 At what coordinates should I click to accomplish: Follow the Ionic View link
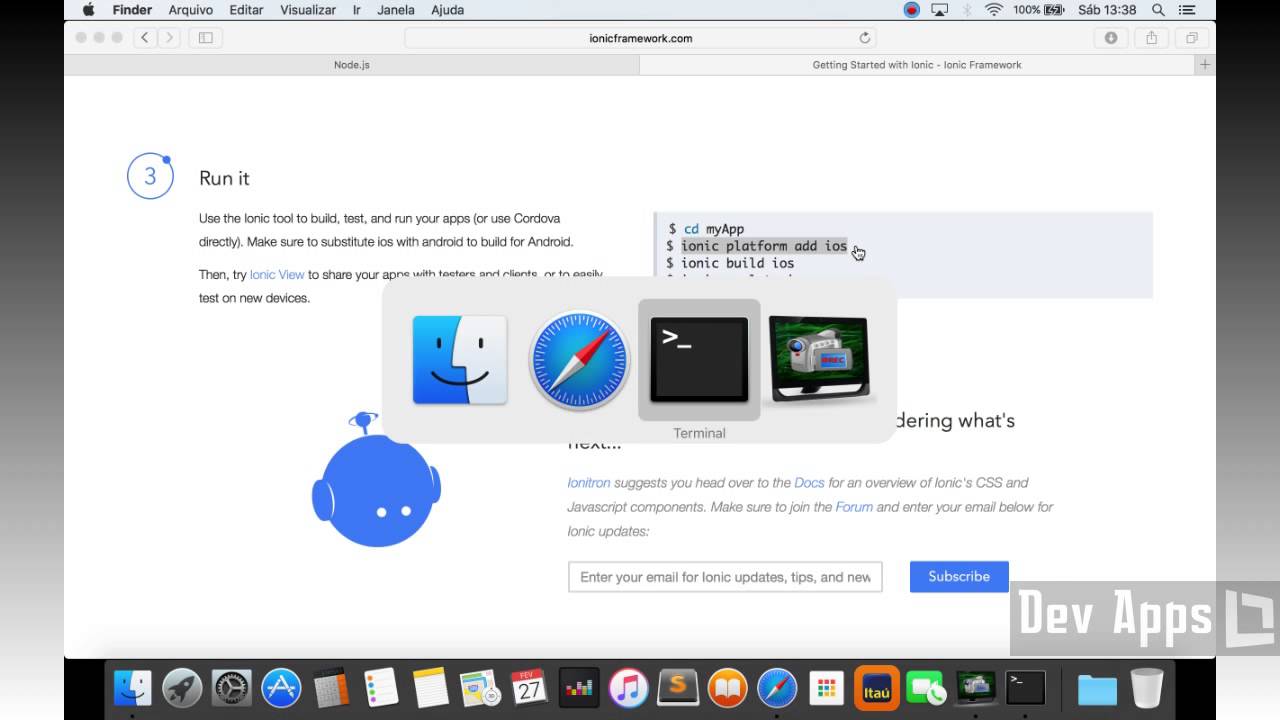[277, 274]
